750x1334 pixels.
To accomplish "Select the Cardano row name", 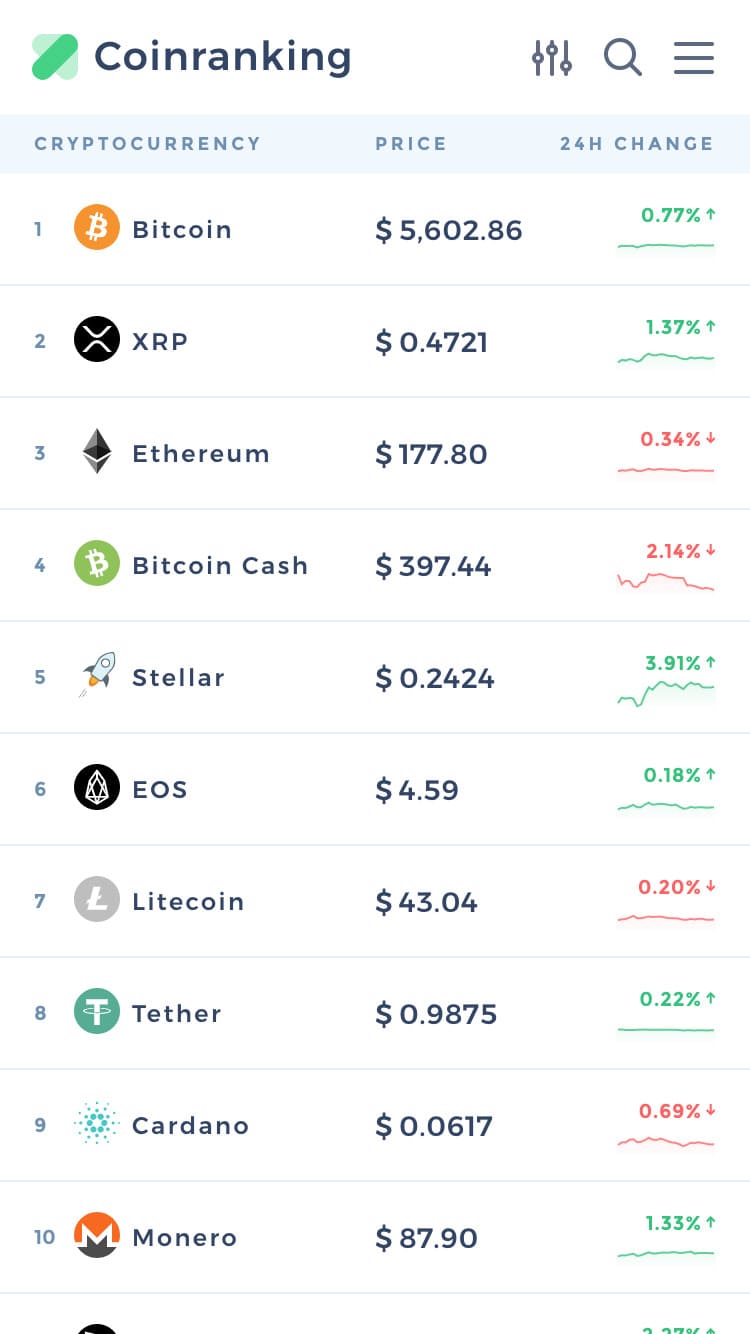I will point(190,1125).
